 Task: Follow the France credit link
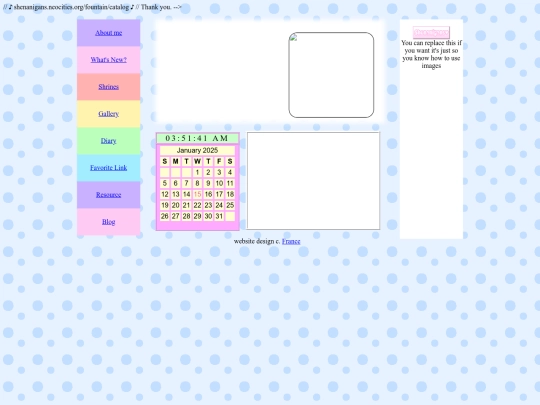[291, 241]
